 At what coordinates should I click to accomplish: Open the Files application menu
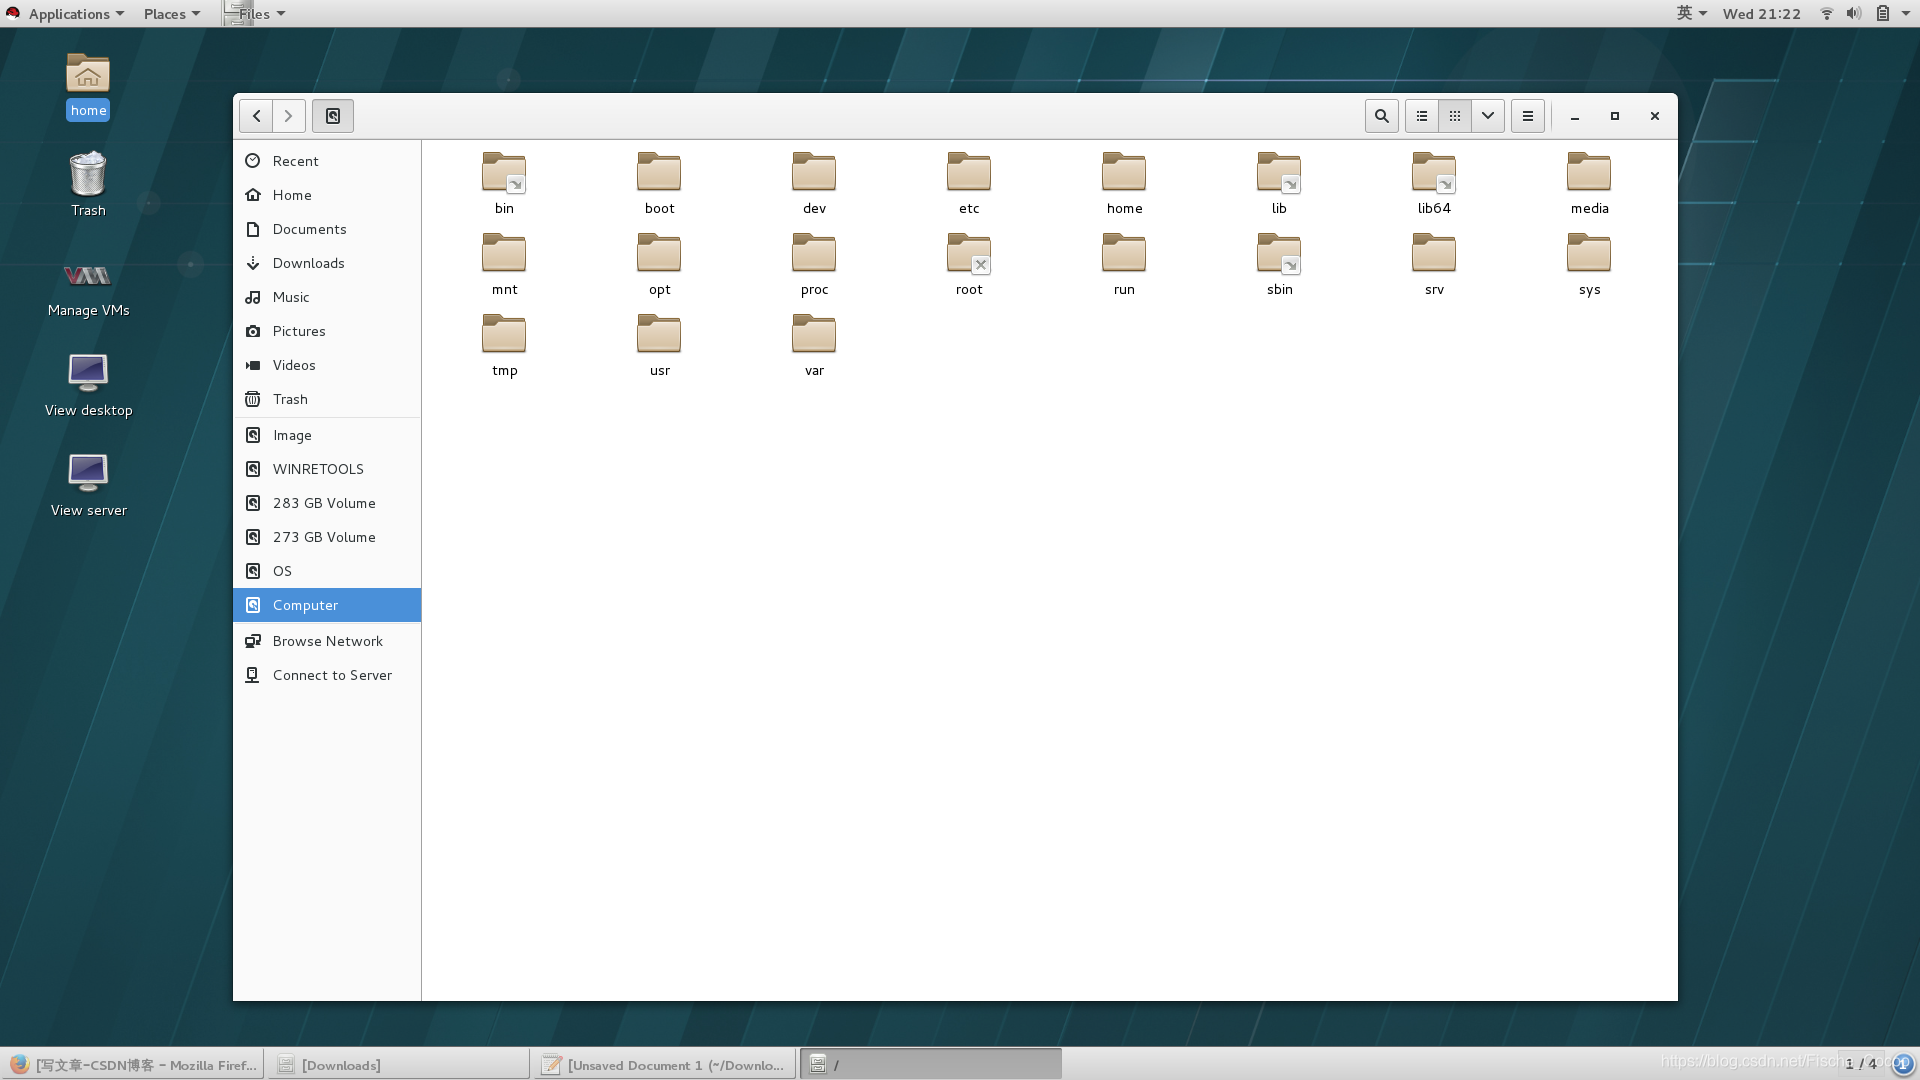[255, 13]
